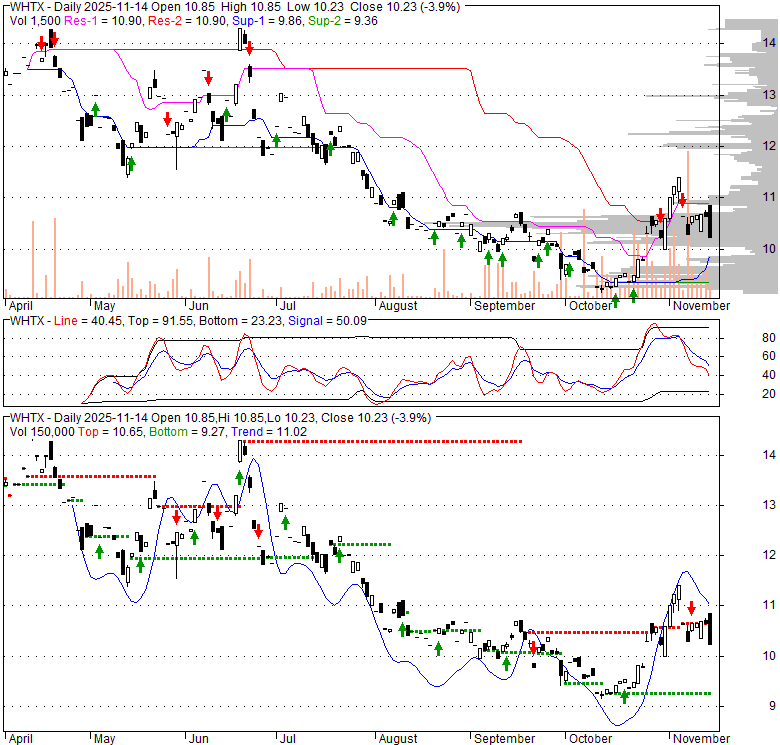Click the green up arrow below the June peak in the bottom chart
This screenshot has width=780, height=745.
240,478
